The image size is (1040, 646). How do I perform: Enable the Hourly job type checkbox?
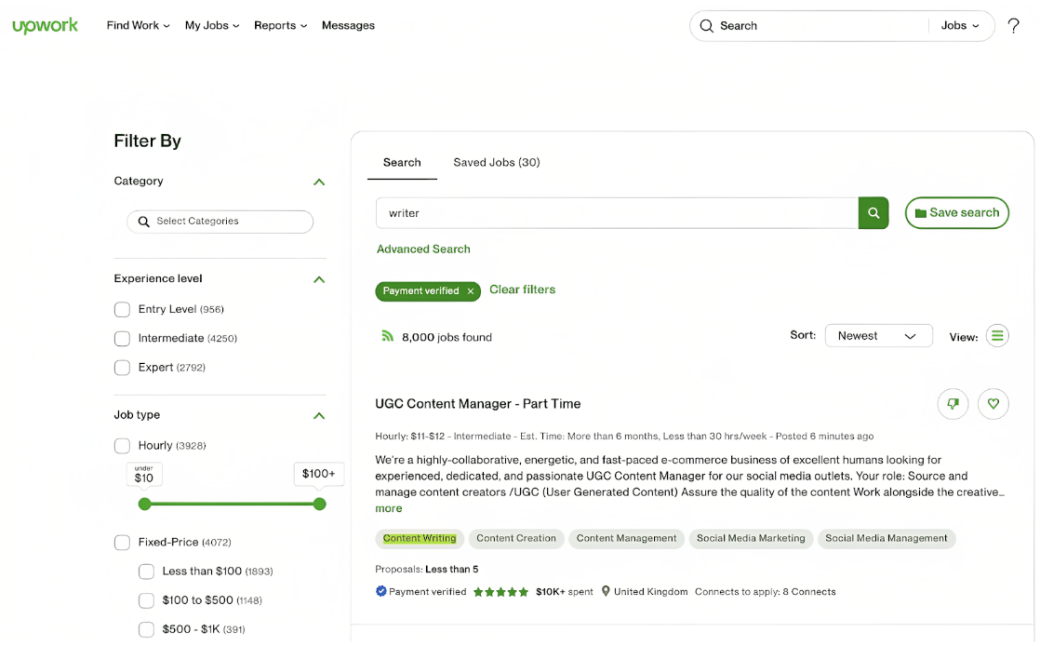(x=121, y=445)
